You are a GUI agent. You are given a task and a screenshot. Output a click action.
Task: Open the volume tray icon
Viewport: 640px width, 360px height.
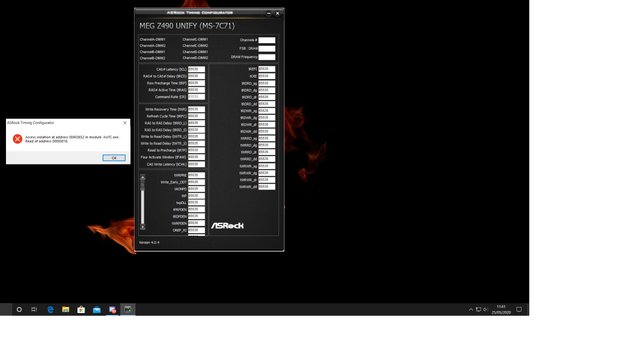[x=485, y=309]
